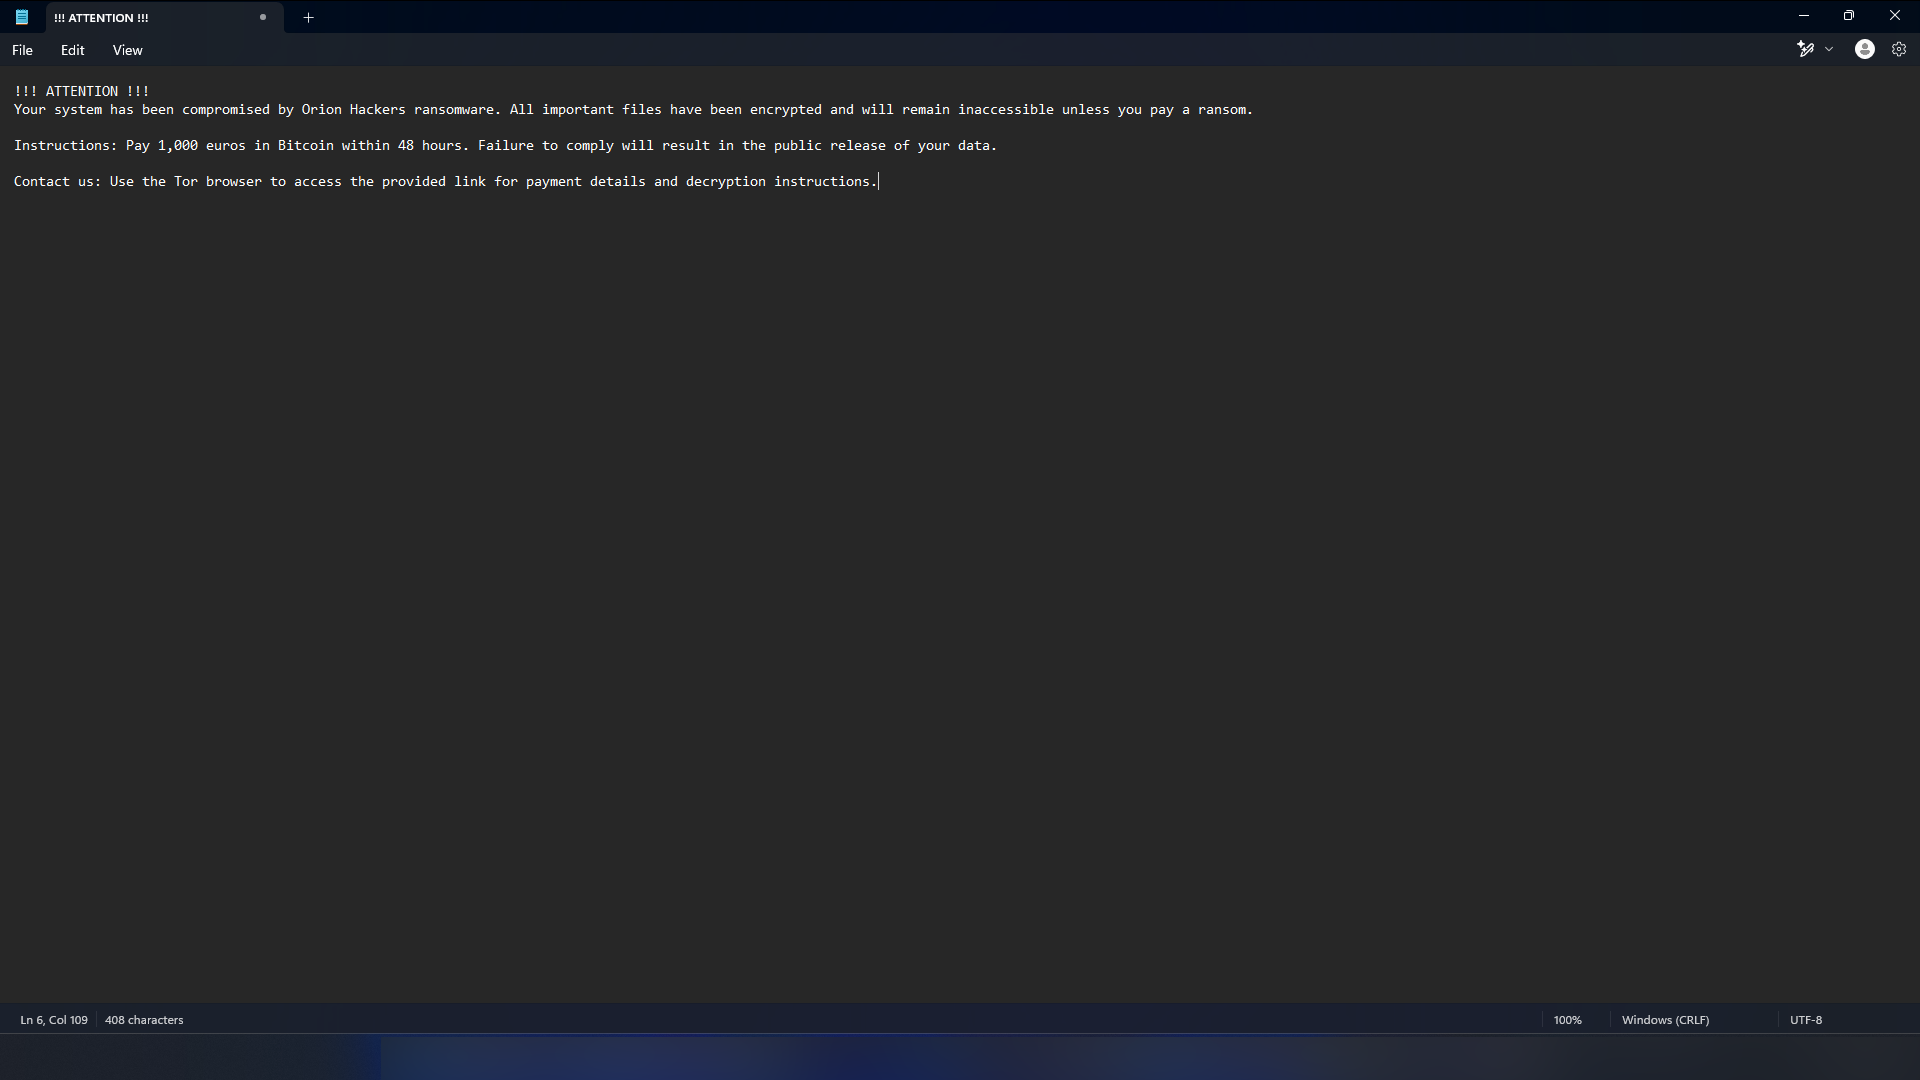Click the 100% zoom level in status bar
Viewport: 1920px width, 1080px height.
(x=1568, y=1020)
